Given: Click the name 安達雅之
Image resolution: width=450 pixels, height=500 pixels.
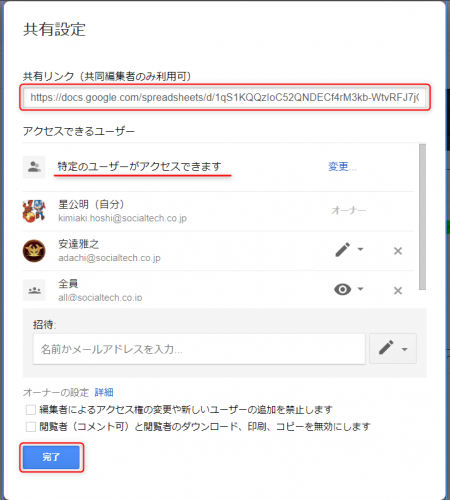Looking at the screenshot, I should point(79,244).
